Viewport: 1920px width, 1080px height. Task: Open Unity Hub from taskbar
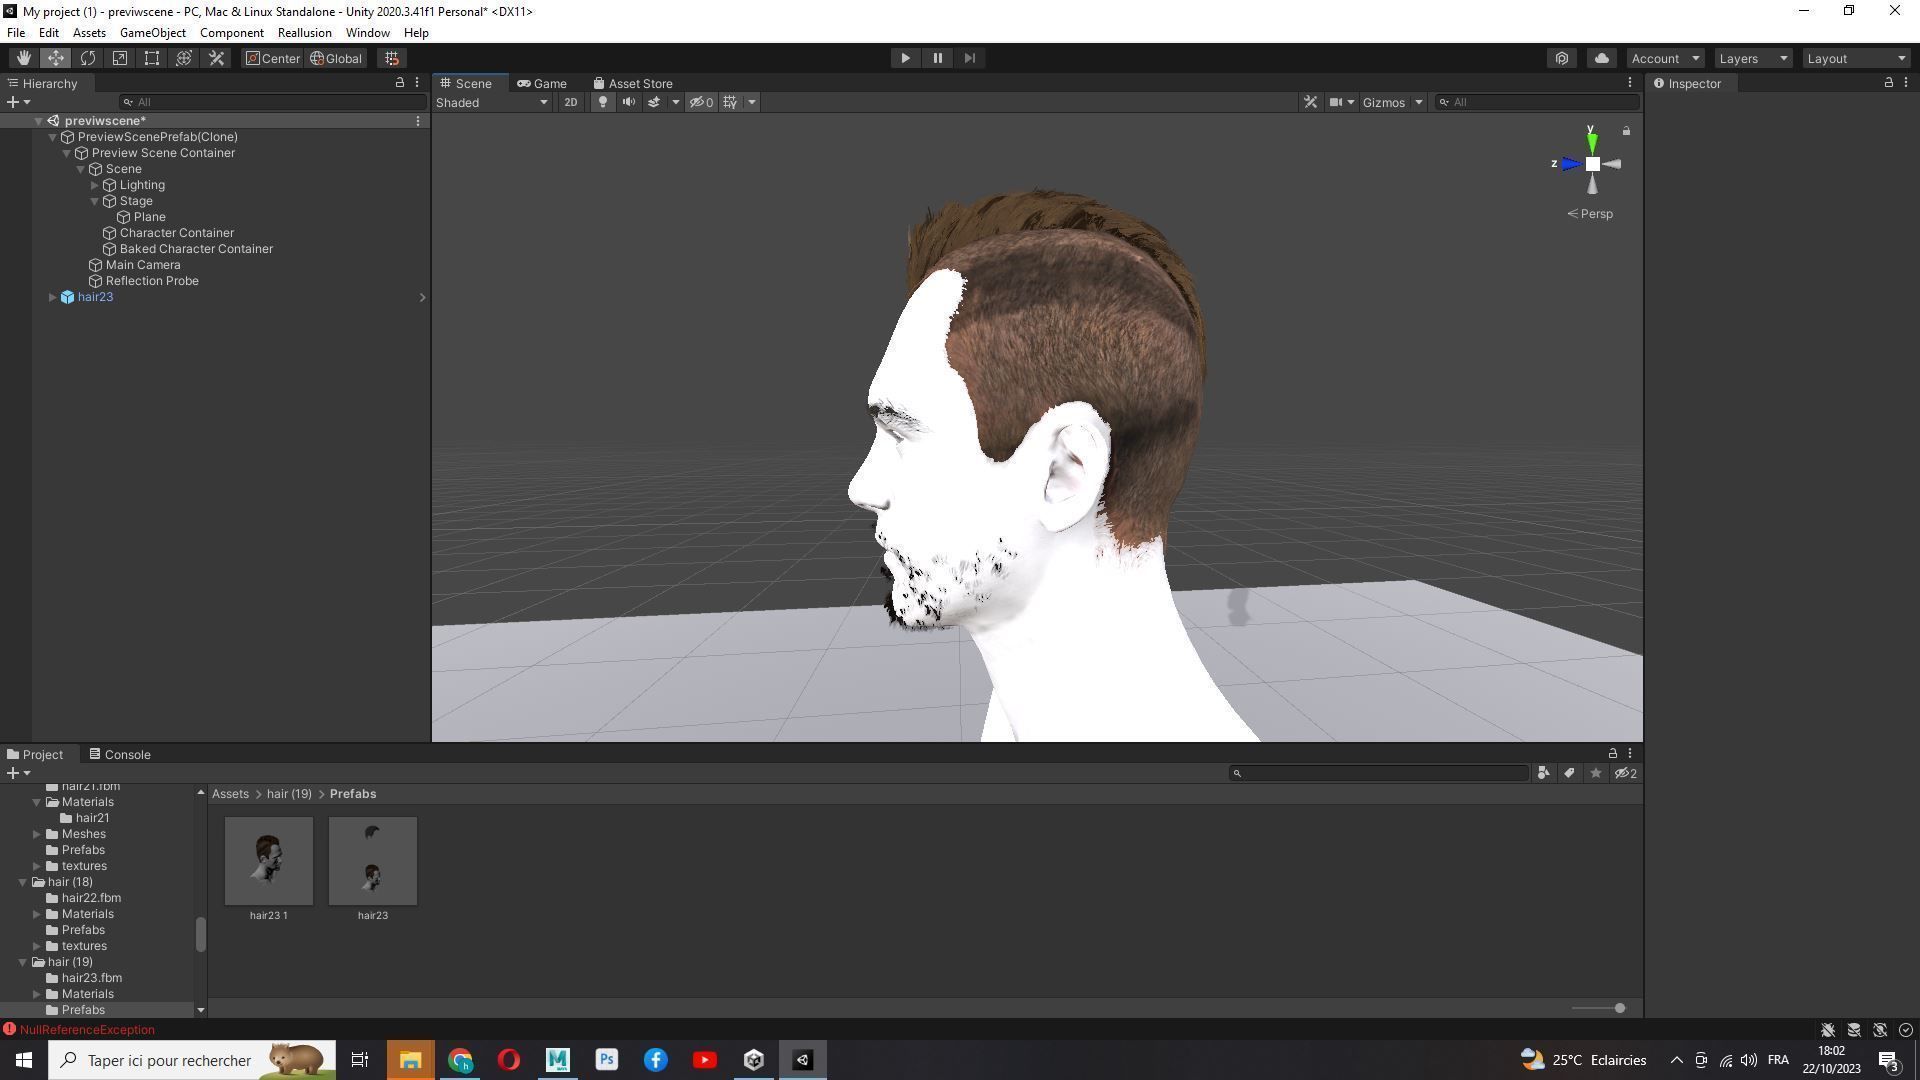point(754,1060)
